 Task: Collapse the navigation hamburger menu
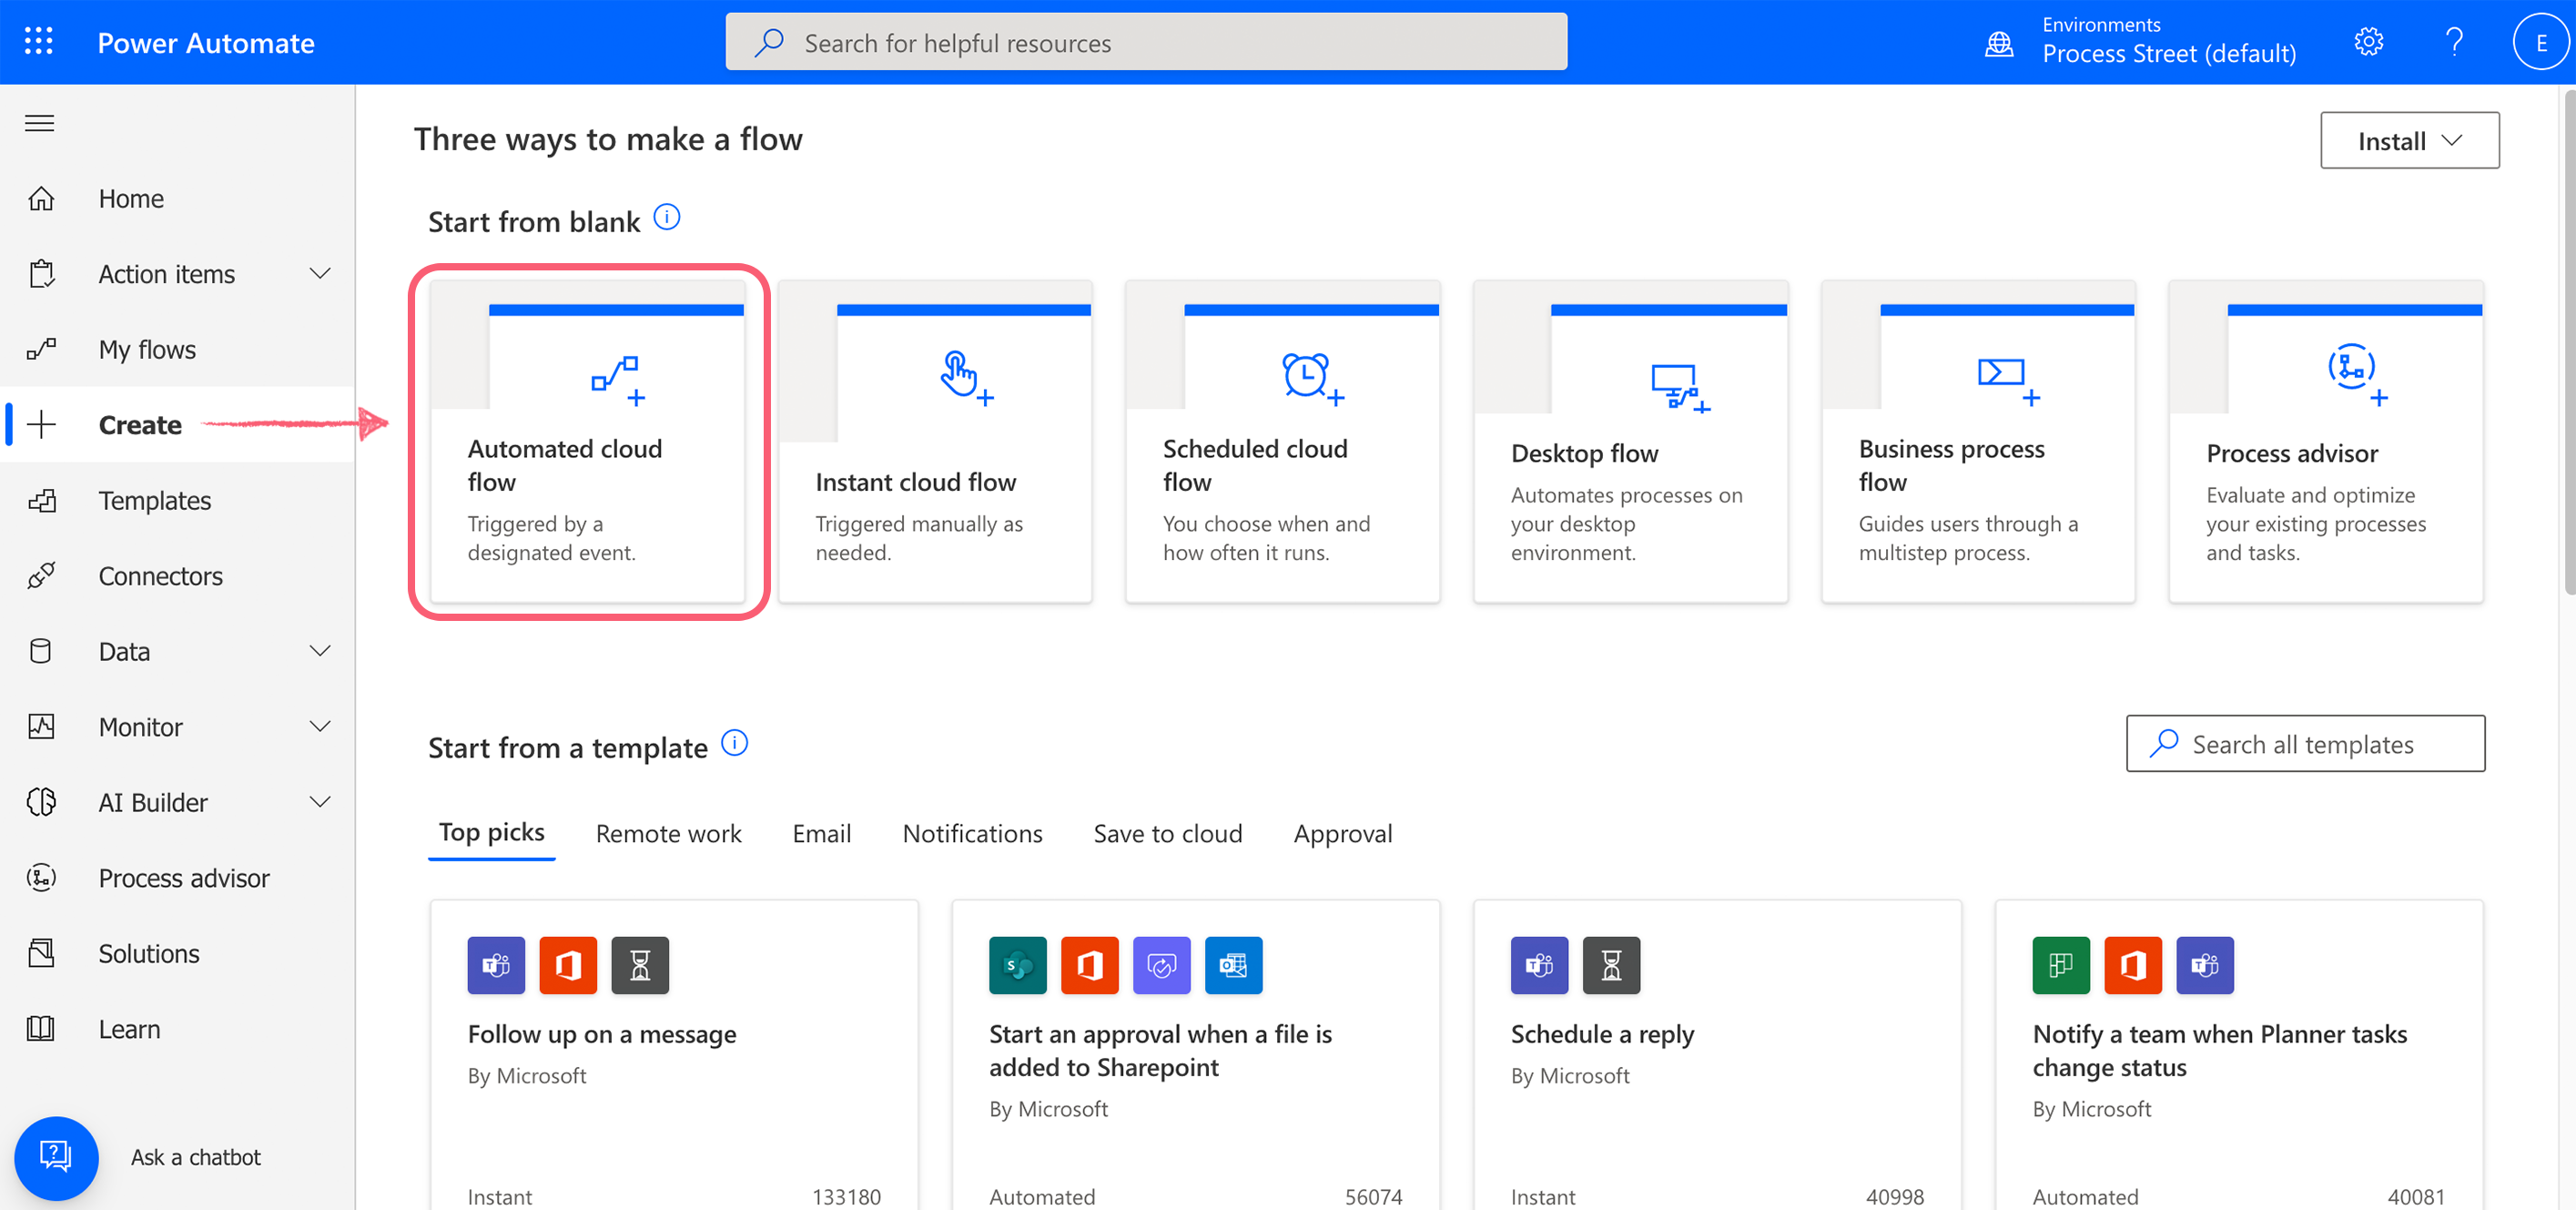point(40,123)
